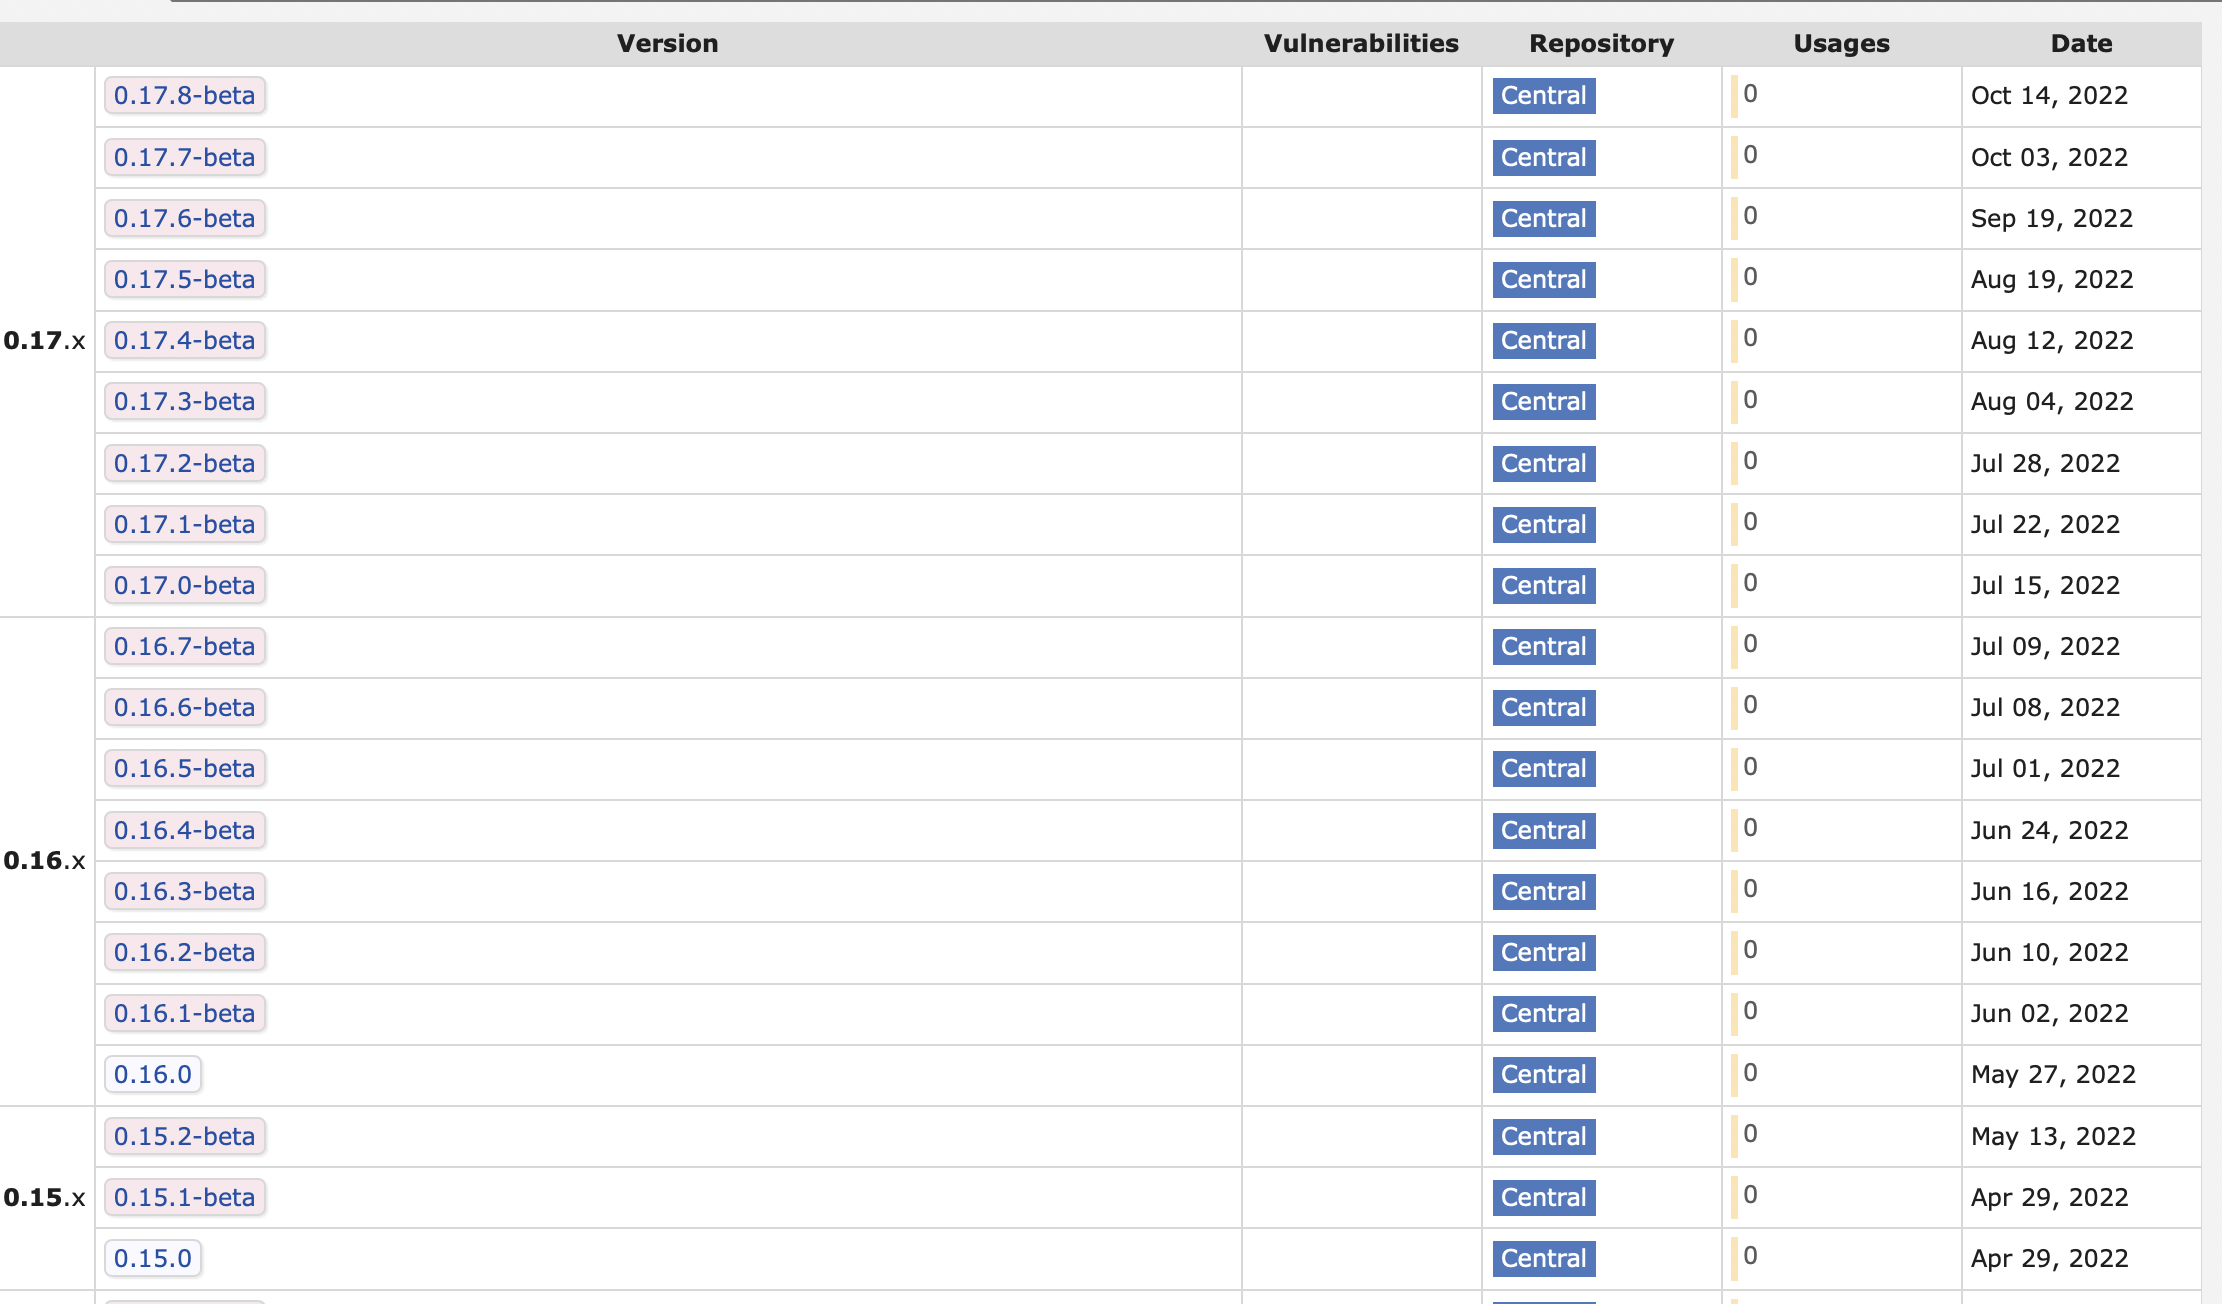Click Central badge in 0.15.1-beta row
The height and width of the screenshot is (1304, 2222).
1543,1197
